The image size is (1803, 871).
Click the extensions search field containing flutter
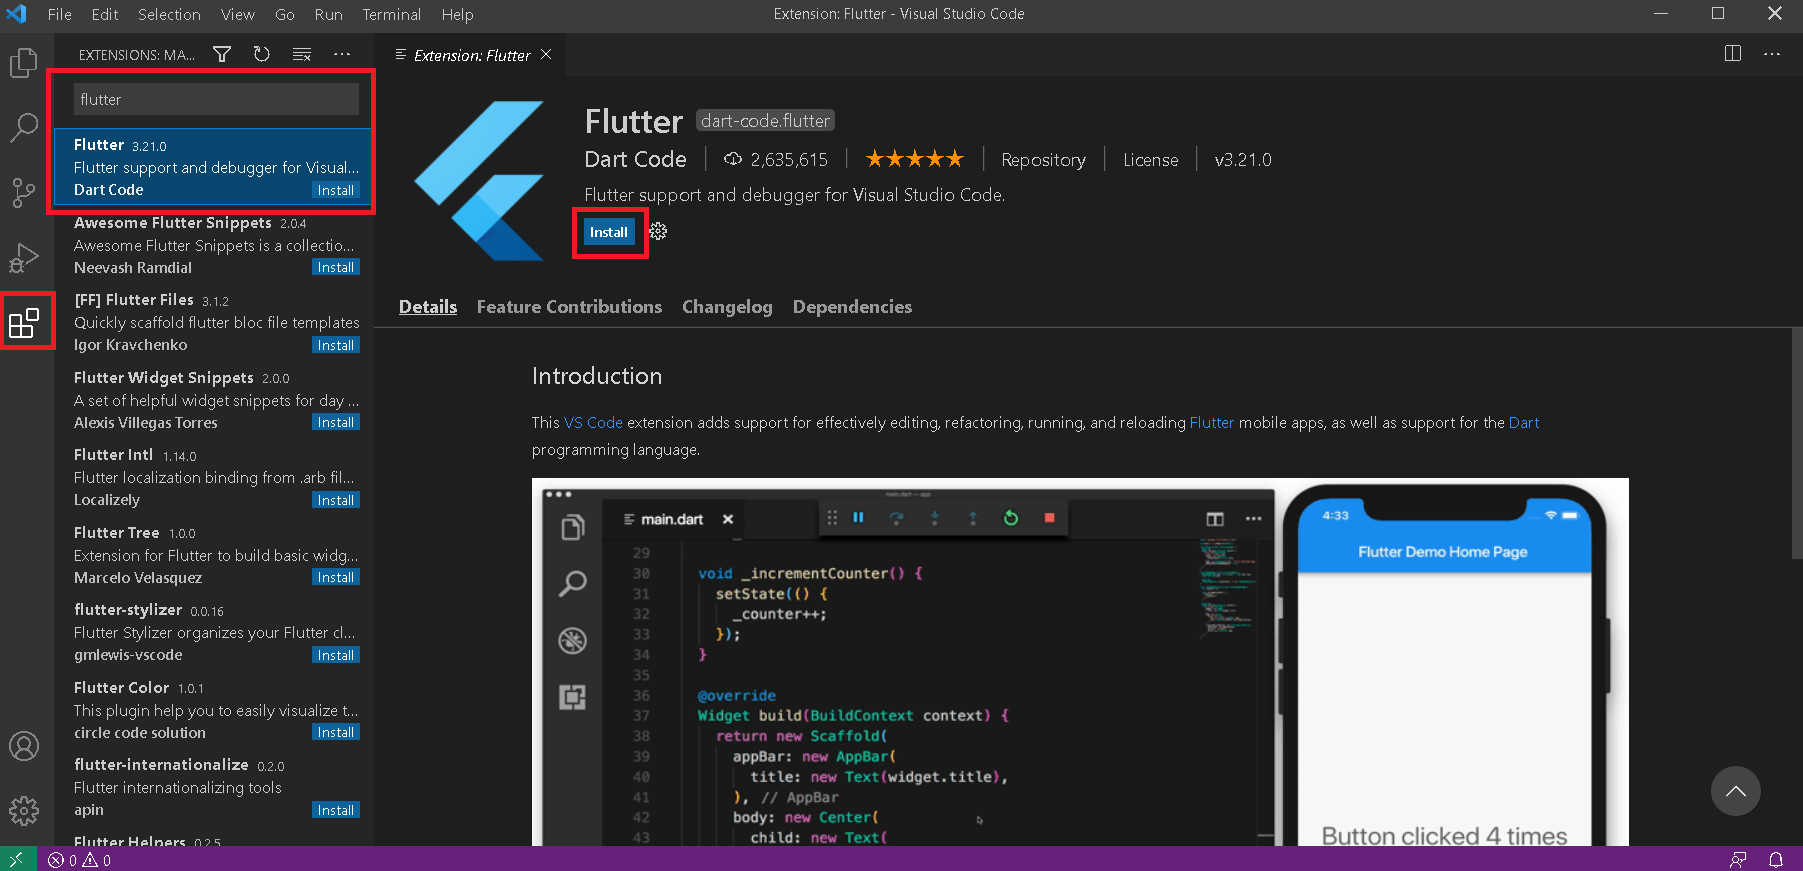coord(216,99)
